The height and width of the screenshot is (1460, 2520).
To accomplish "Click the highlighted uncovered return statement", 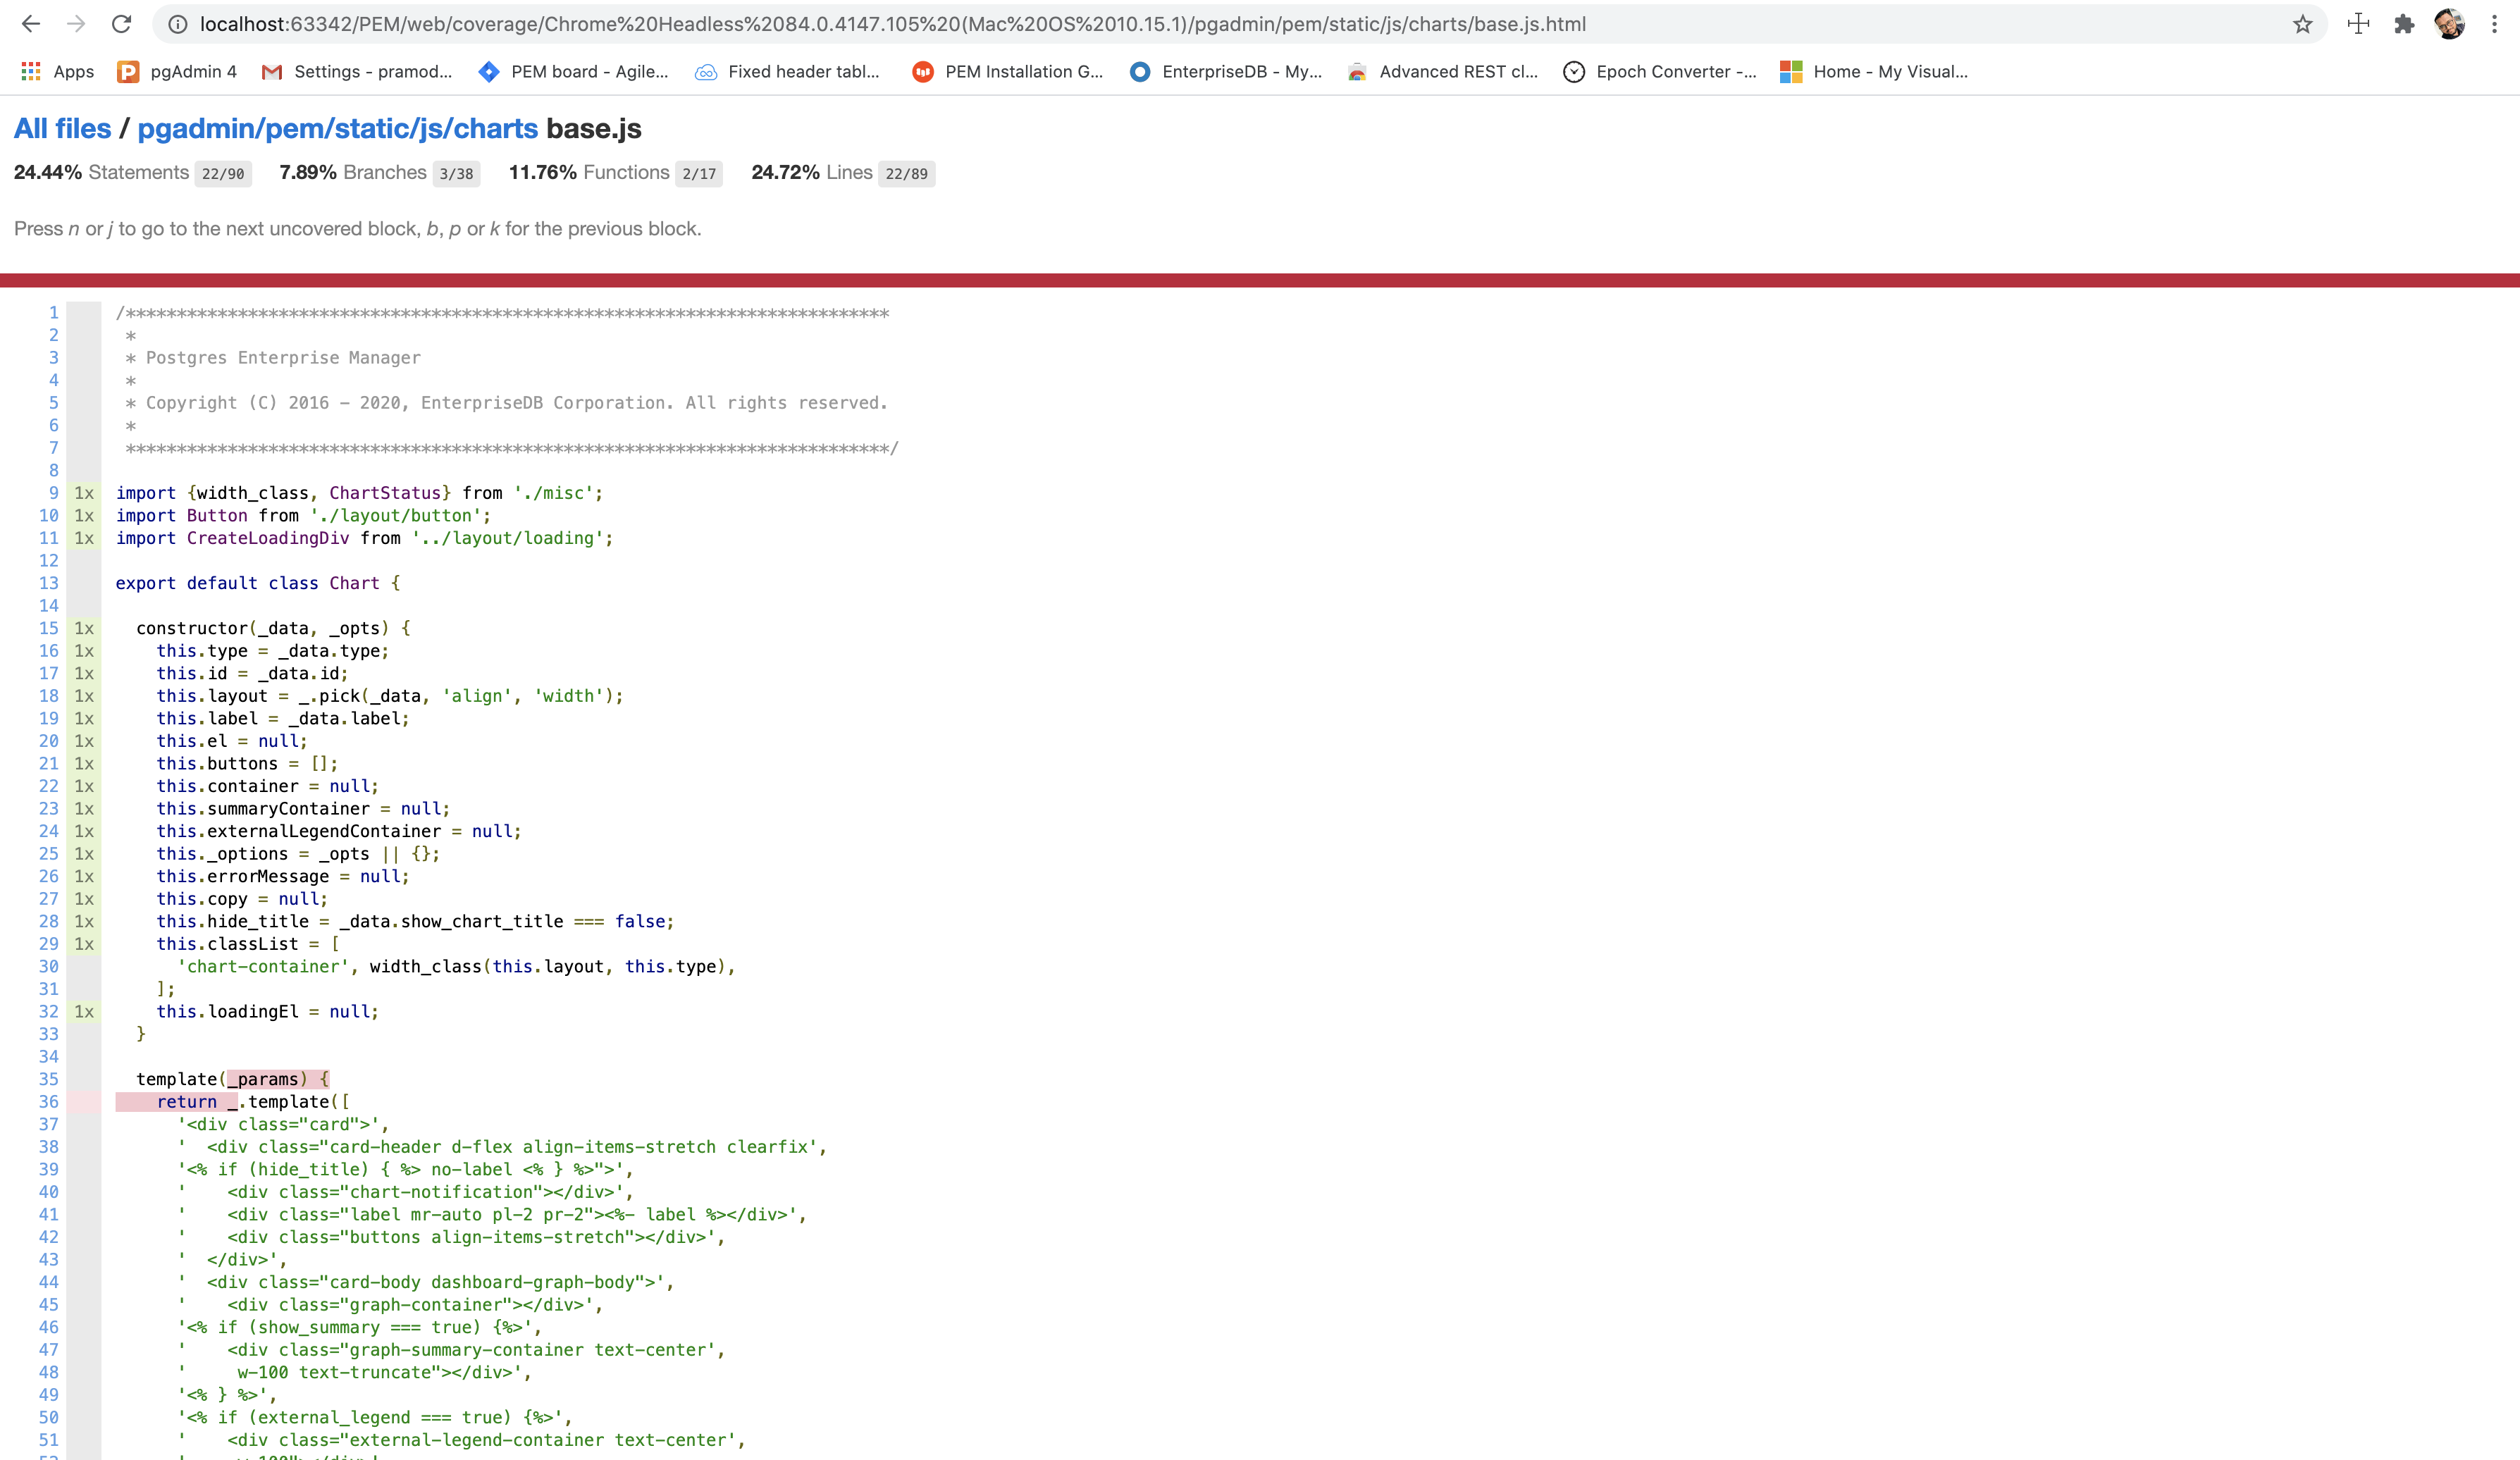I will click(x=186, y=1102).
